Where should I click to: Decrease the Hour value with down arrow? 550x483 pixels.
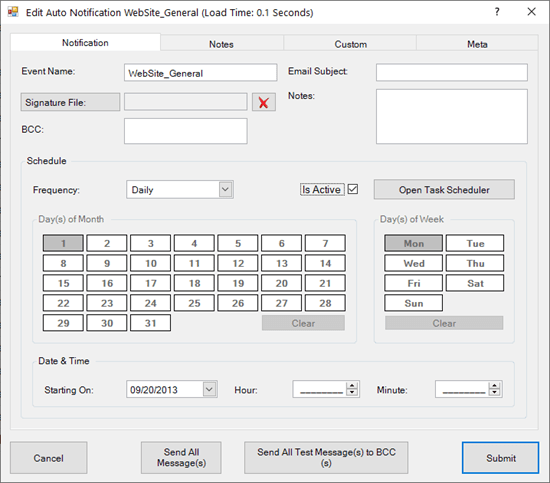(x=352, y=393)
